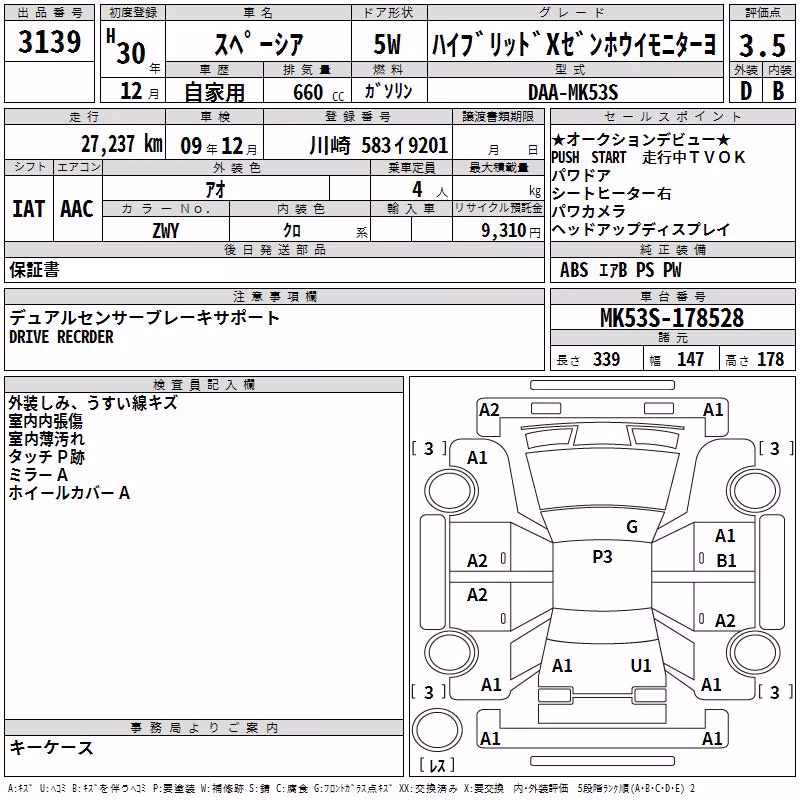Select the セールスポイント section header
The width and height of the screenshot is (800, 800).
click(x=672, y=117)
